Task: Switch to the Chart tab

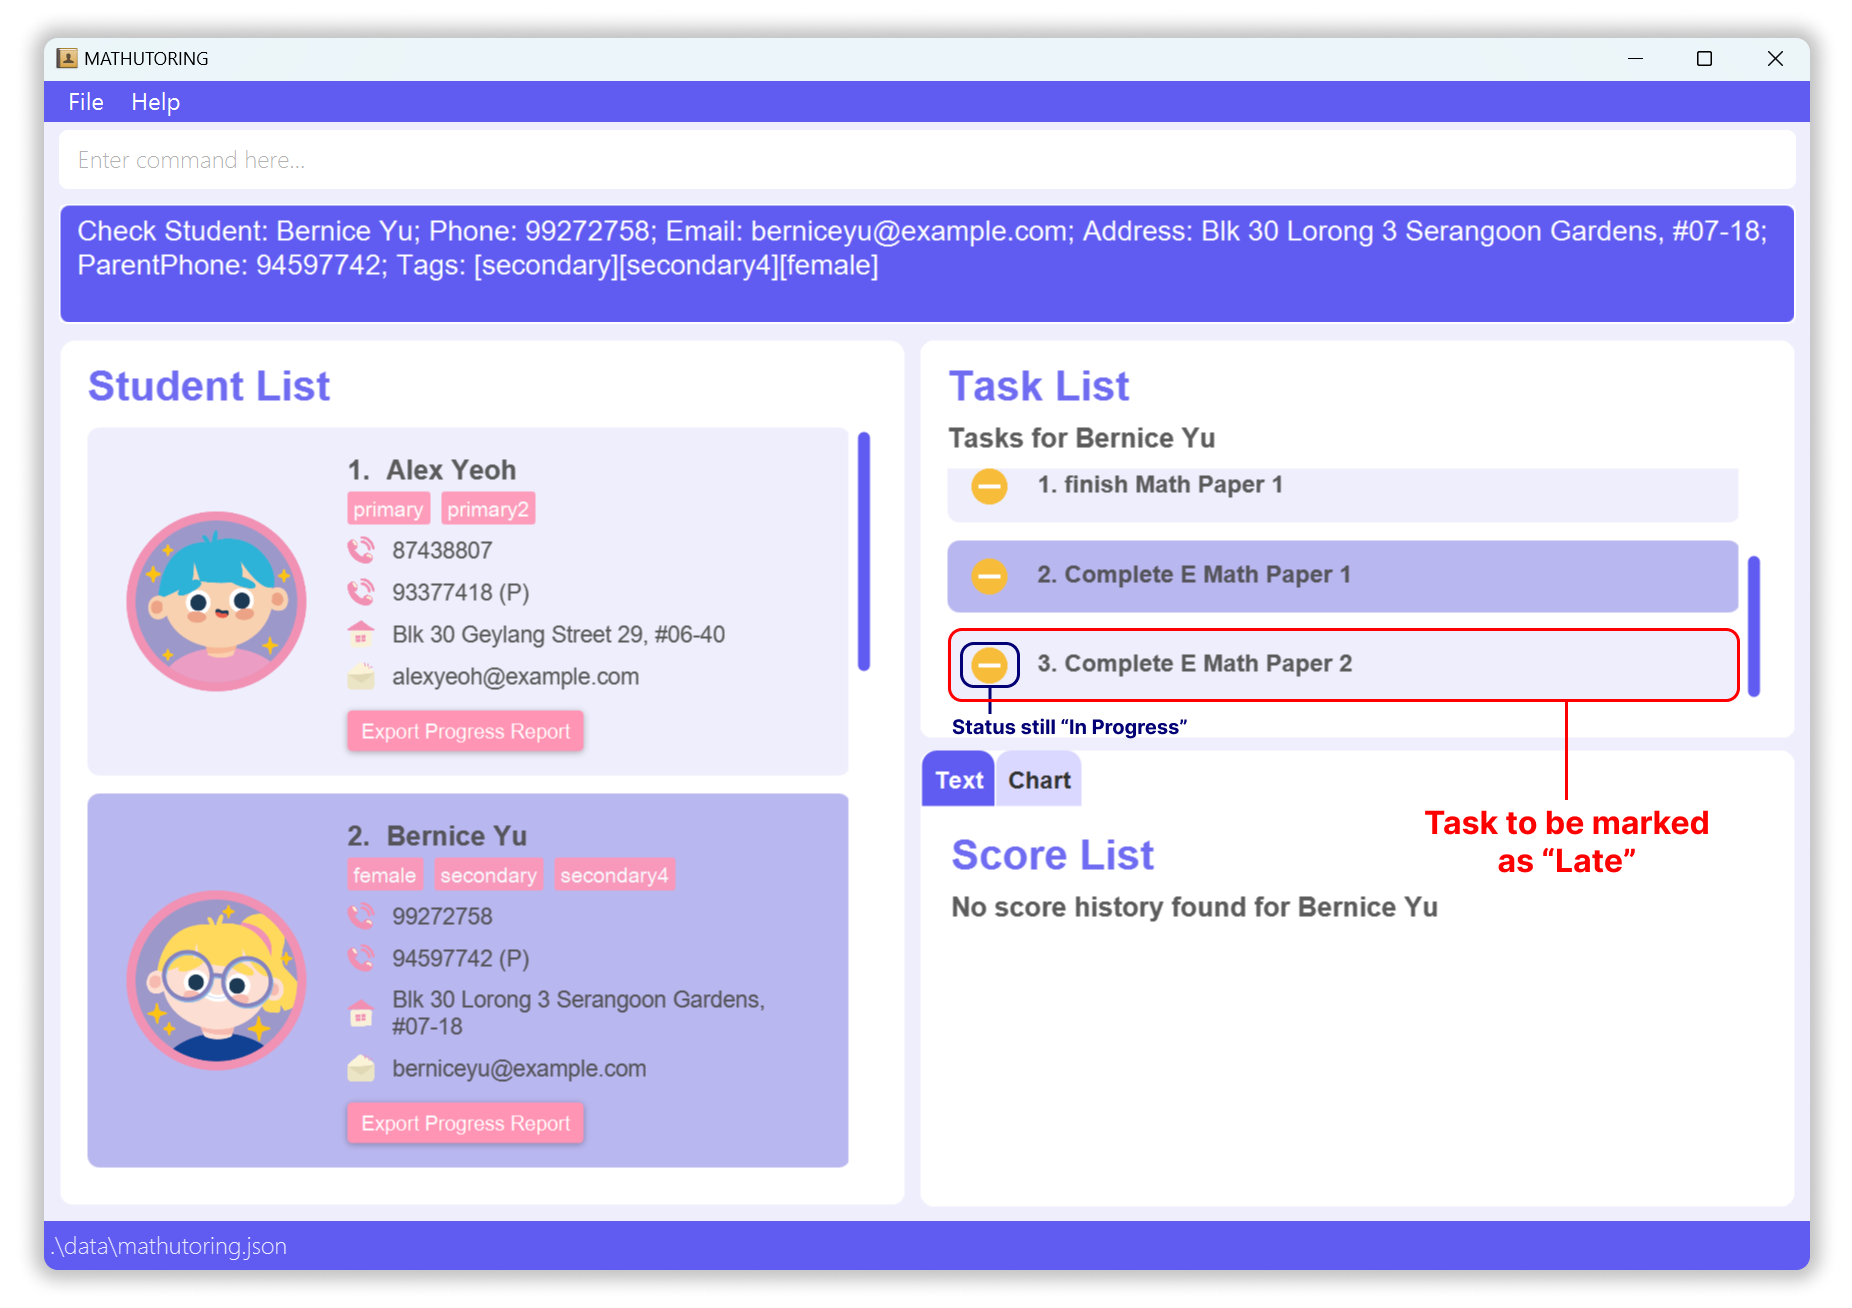Action: pyautogui.click(x=1039, y=780)
